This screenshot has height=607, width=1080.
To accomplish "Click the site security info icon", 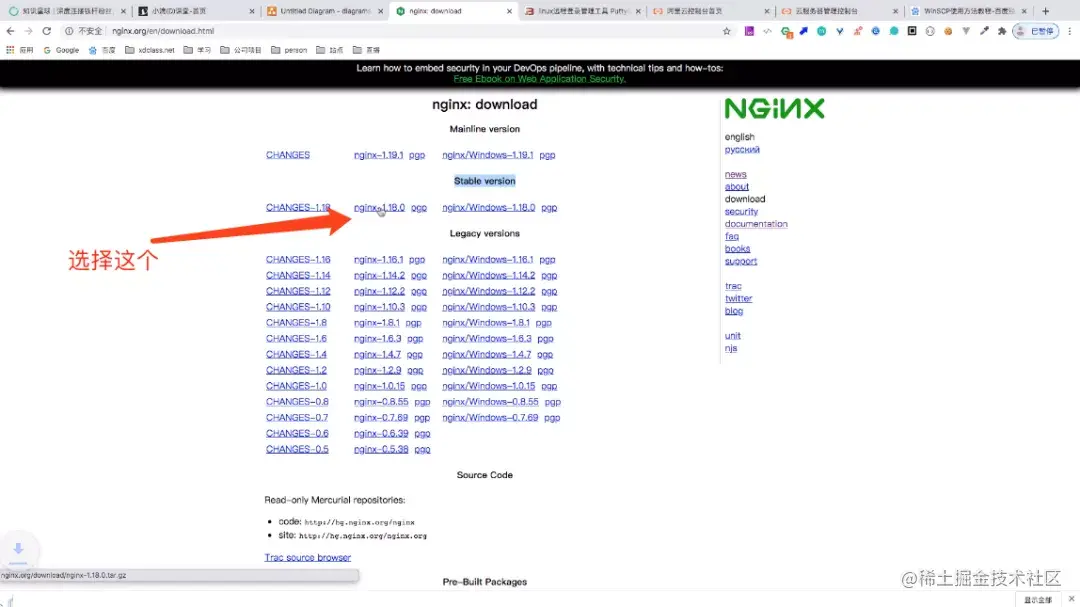I will click(69, 31).
